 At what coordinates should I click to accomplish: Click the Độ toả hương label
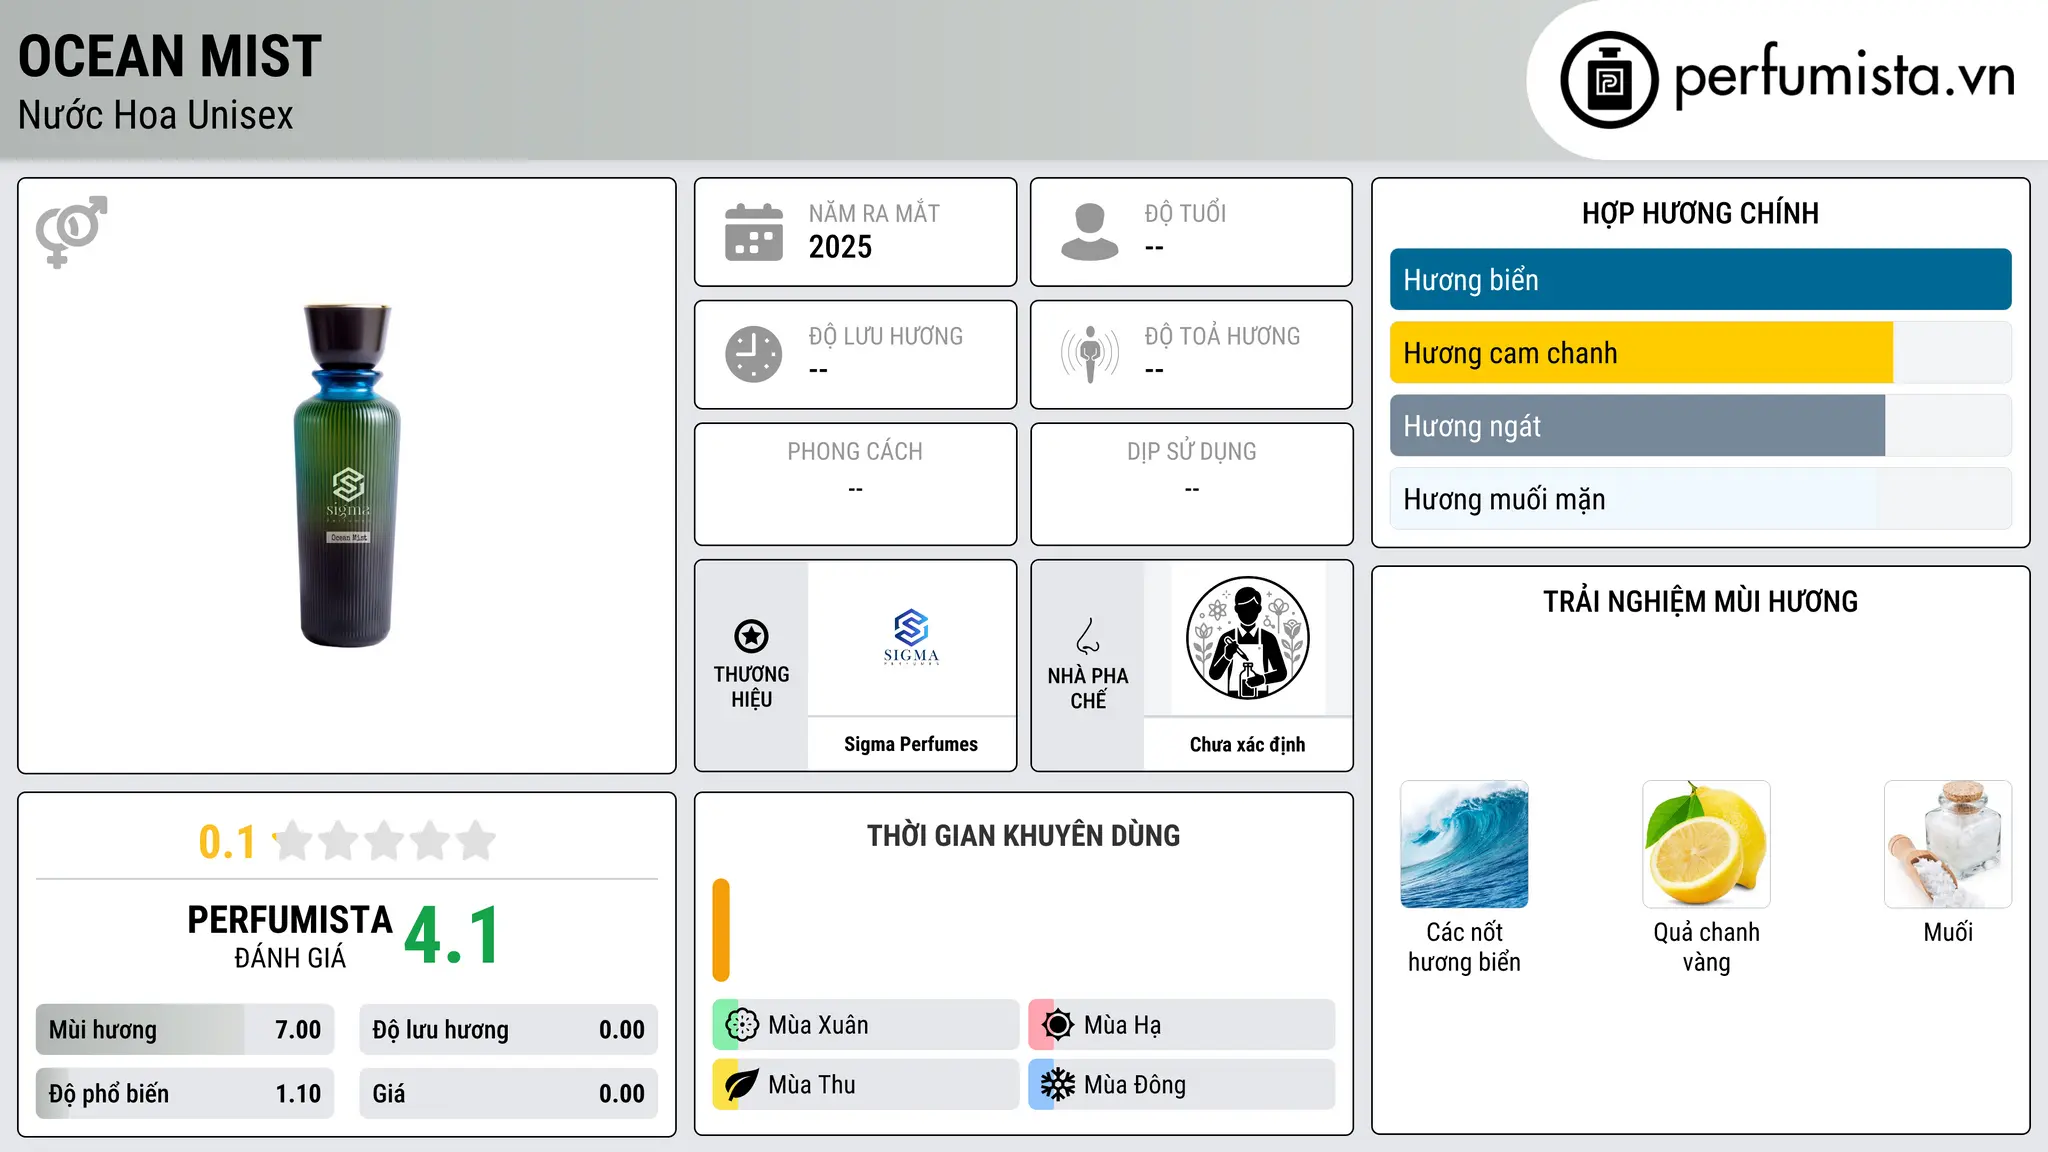(x=1222, y=336)
